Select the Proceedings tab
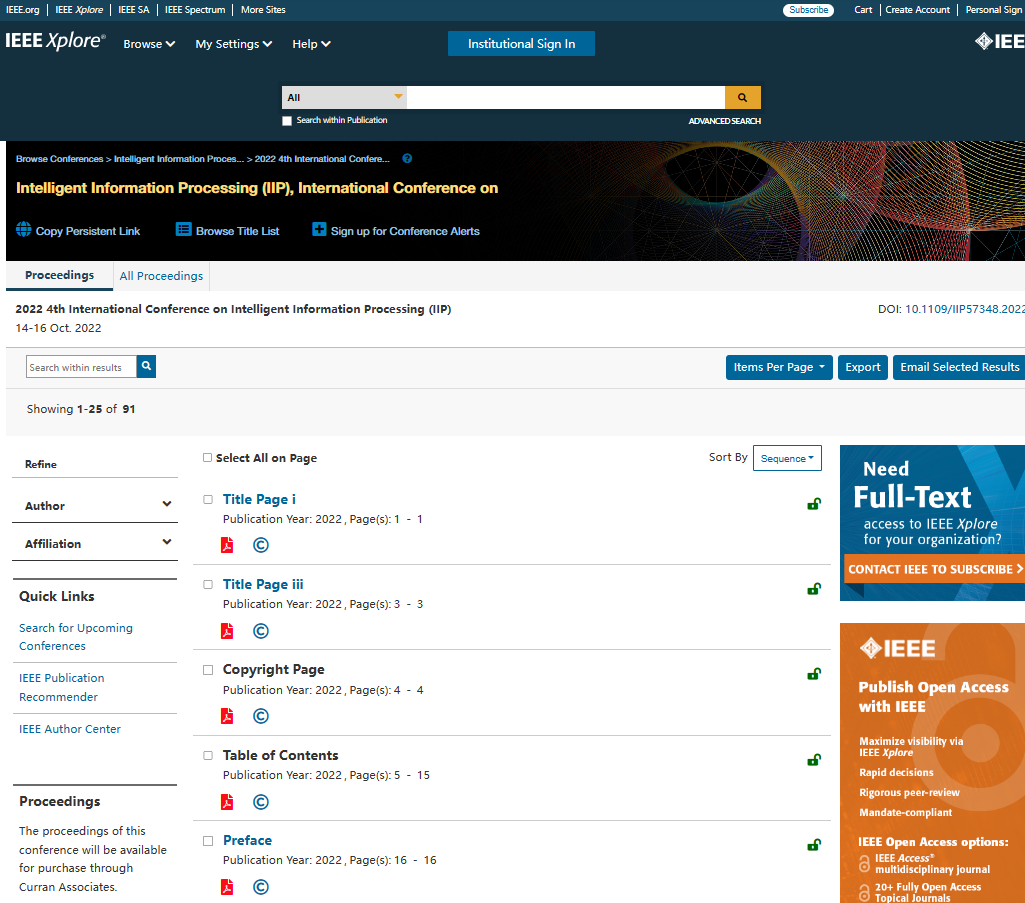The width and height of the screenshot is (1025, 903). click(x=59, y=275)
